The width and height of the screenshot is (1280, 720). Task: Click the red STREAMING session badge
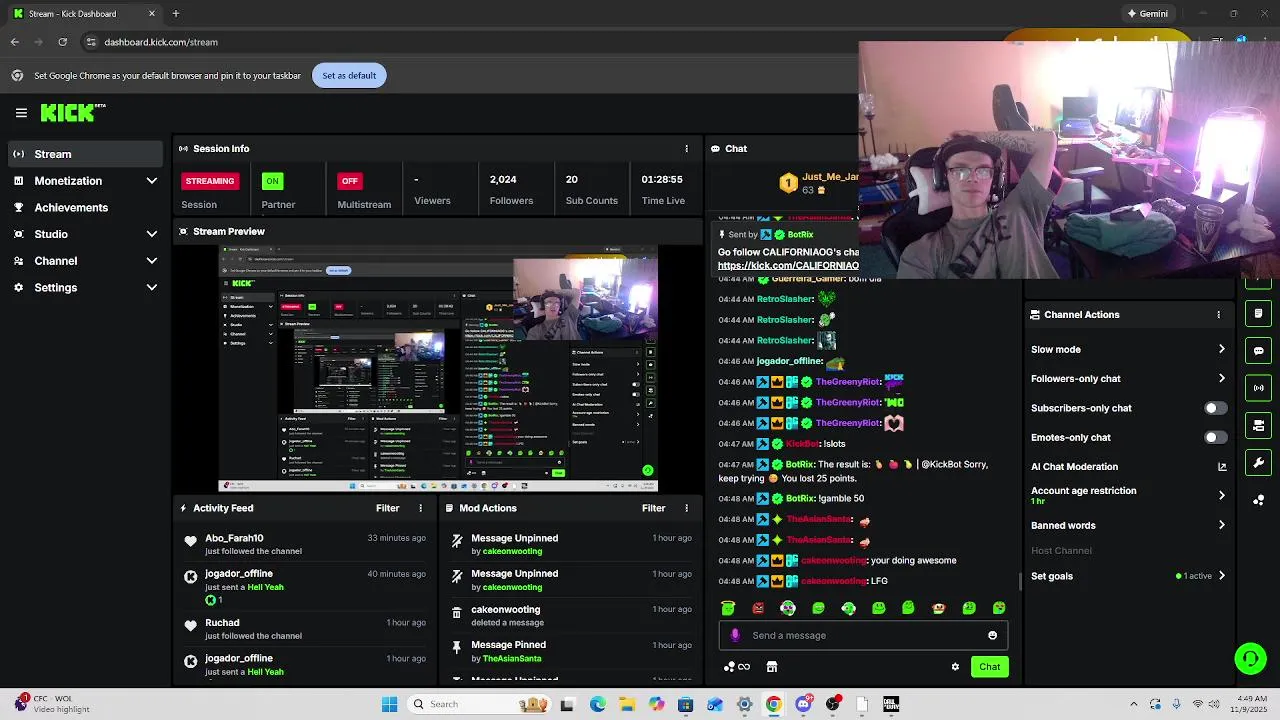tap(210, 181)
